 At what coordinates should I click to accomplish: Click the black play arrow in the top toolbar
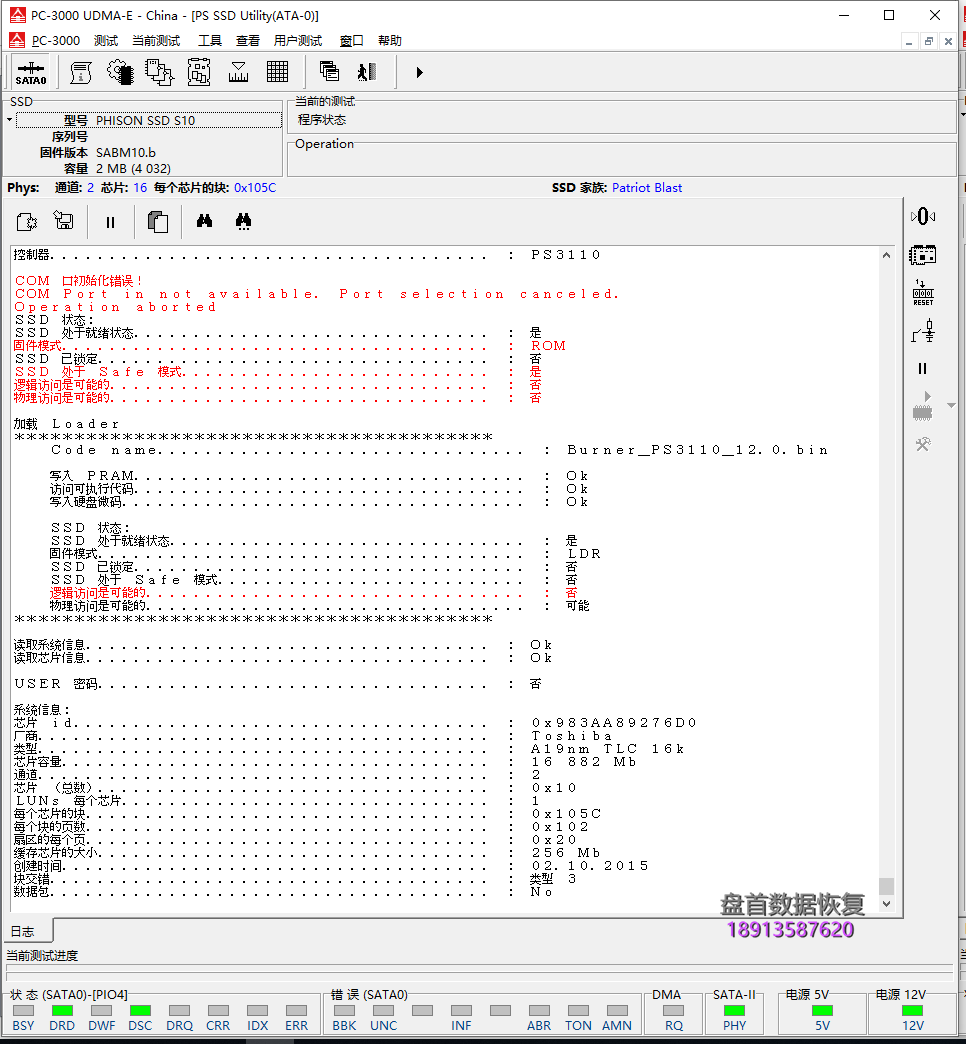(x=419, y=72)
